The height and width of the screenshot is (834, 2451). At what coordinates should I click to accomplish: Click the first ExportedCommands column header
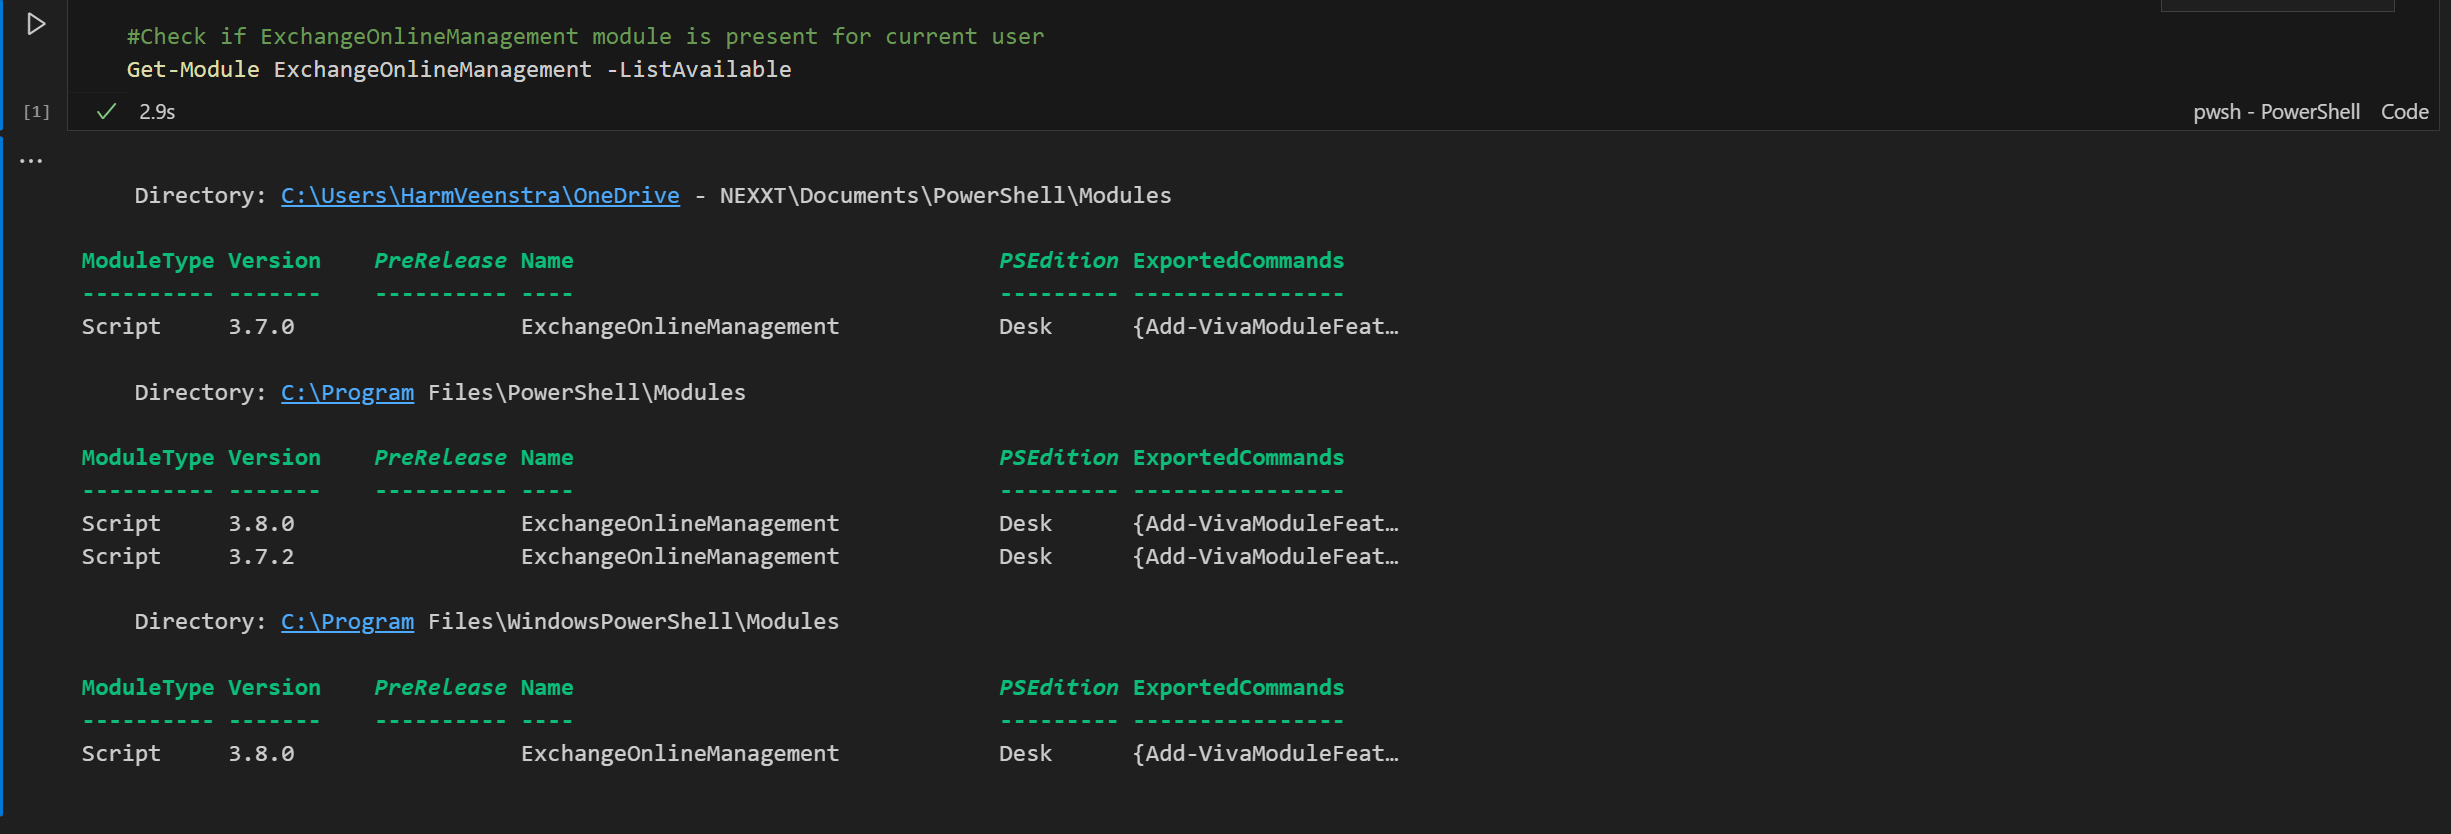pyautogui.click(x=1237, y=261)
